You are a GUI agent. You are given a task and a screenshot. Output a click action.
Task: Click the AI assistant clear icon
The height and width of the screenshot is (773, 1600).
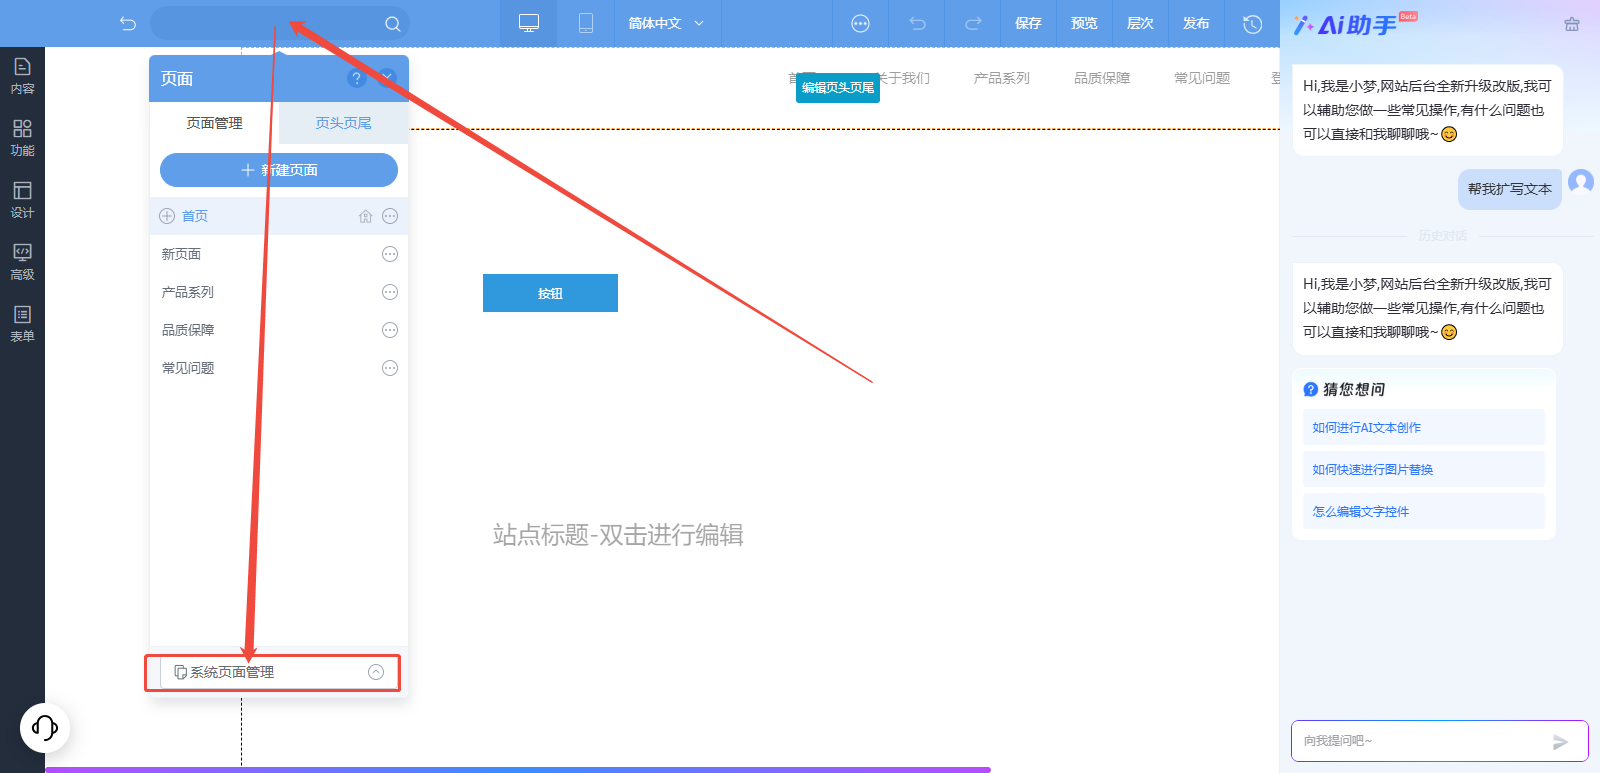click(x=1572, y=24)
